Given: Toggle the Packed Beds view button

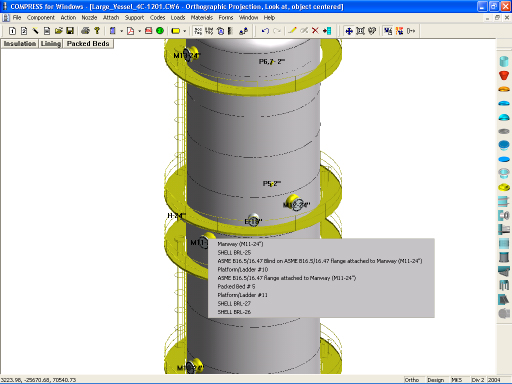Looking at the screenshot, I should 88,44.
